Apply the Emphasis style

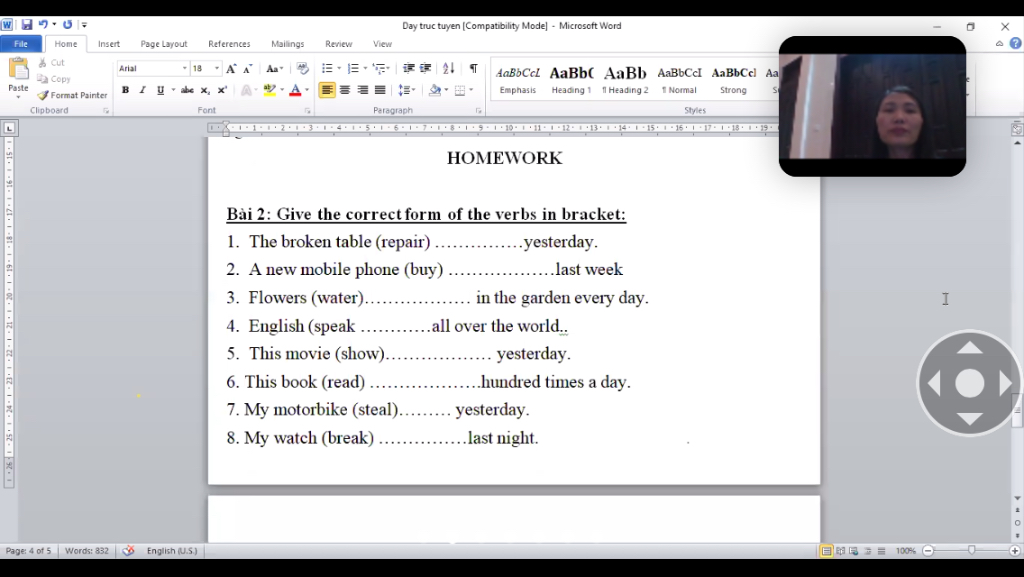tap(518, 80)
